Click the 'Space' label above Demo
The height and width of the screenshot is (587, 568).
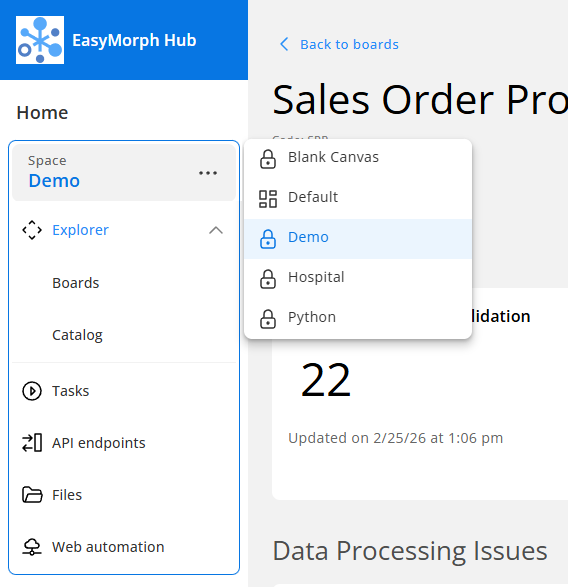47,161
